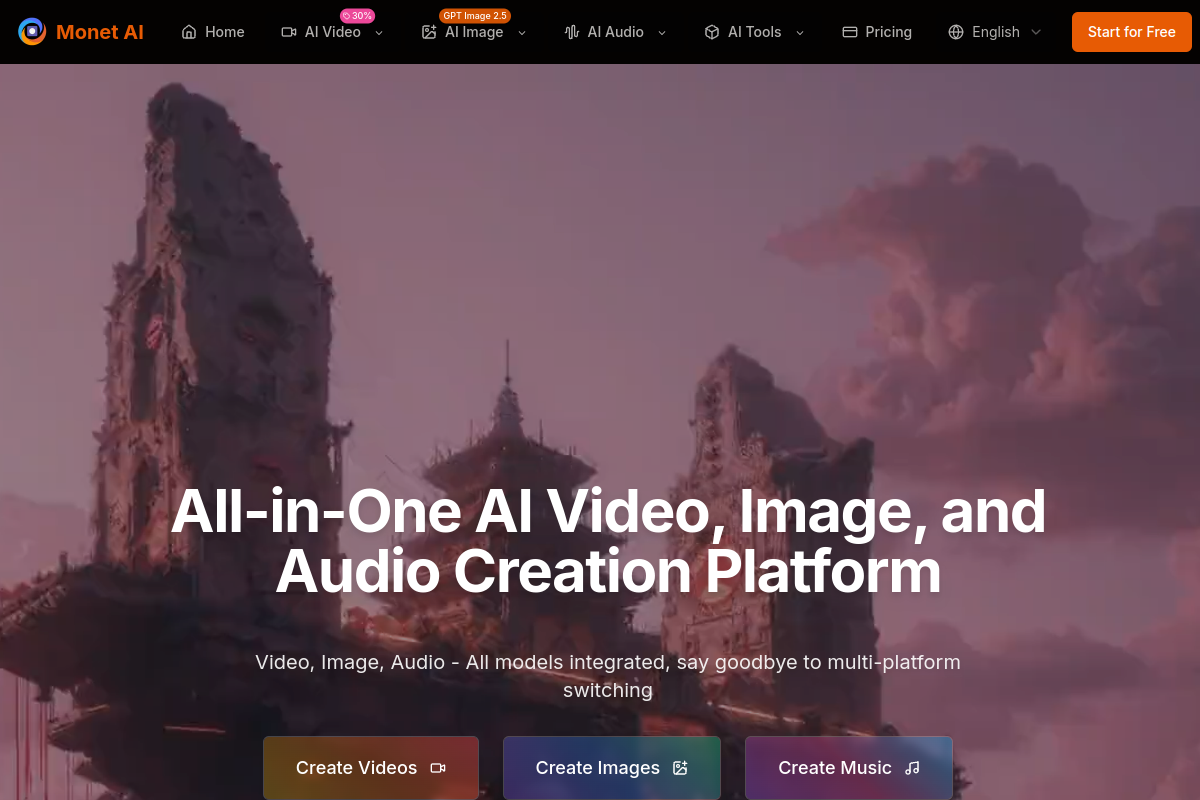The height and width of the screenshot is (800, 1200).
Task: Expand the AI Audio dropdown chevron
Action: click(662, 32)
